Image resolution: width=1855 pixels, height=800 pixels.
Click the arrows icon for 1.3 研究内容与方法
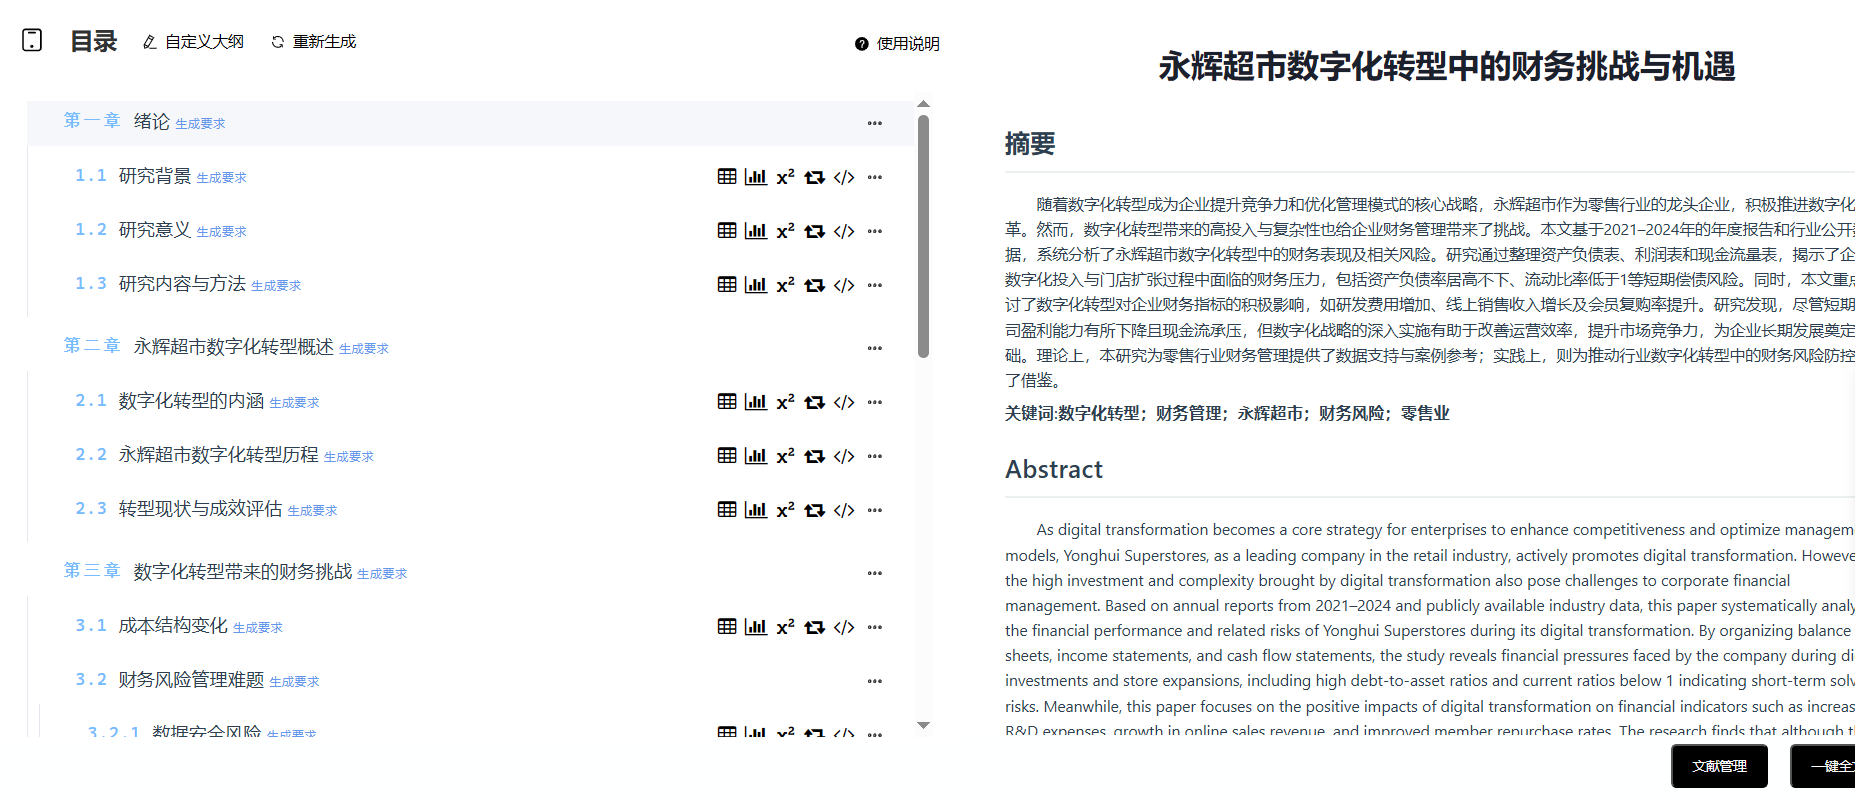pyautogui.click(x=815, y=285)
